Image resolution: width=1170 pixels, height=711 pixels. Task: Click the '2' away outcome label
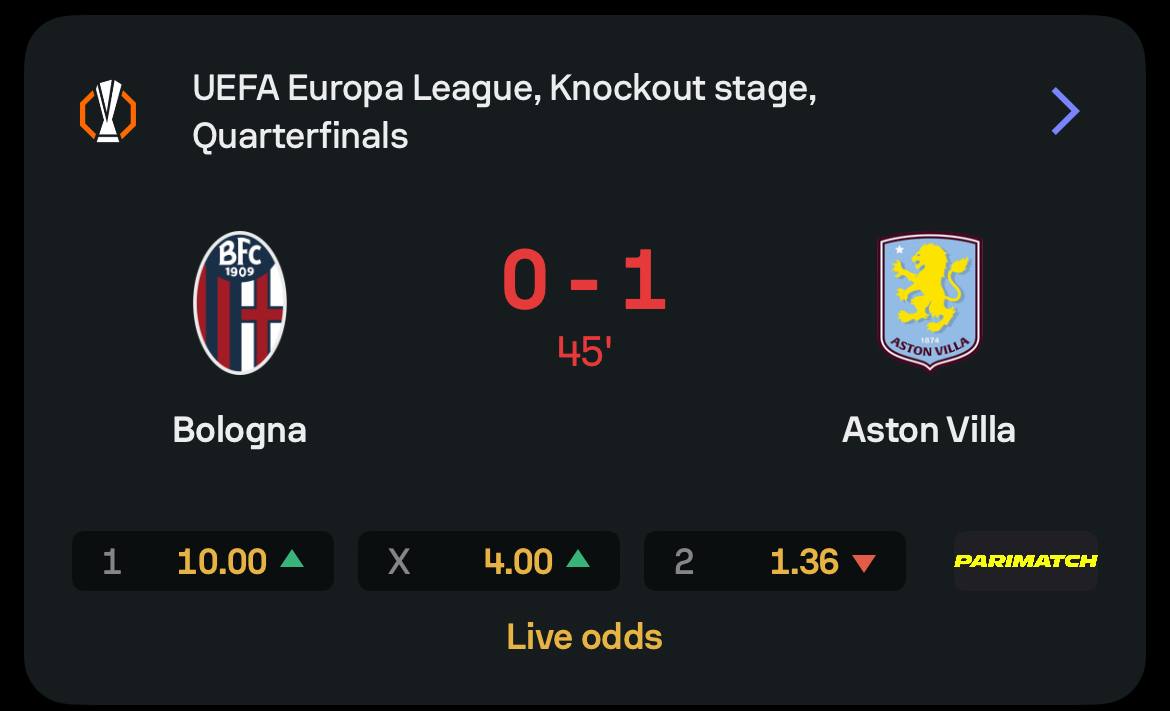684,562
